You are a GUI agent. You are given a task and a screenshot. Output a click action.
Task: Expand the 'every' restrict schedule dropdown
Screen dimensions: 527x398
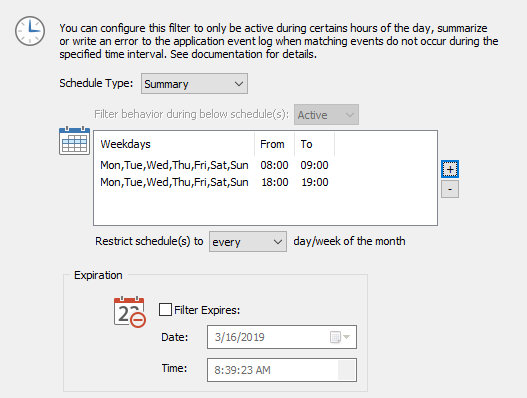(x=248, y=241)
